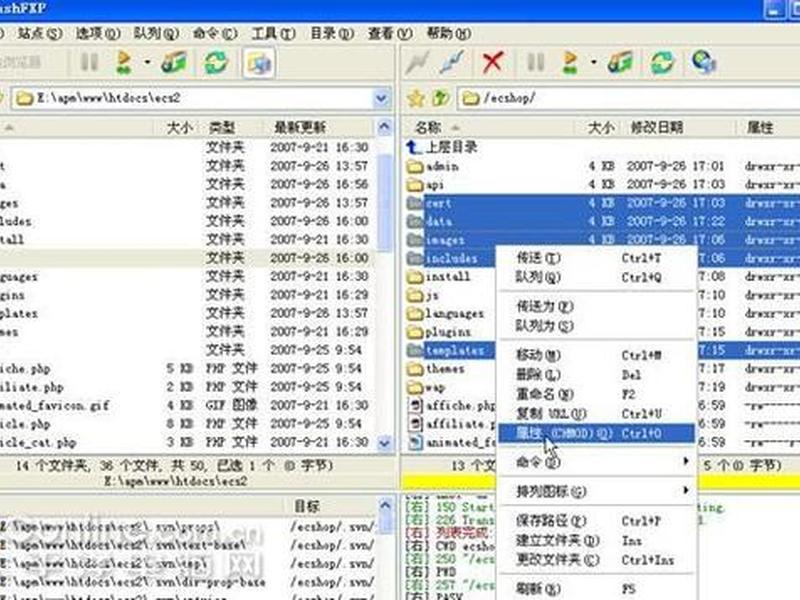Expand the 排列图标(G) submenu
The height and width of the screenshot is (600, 800).
click(686, 490)
